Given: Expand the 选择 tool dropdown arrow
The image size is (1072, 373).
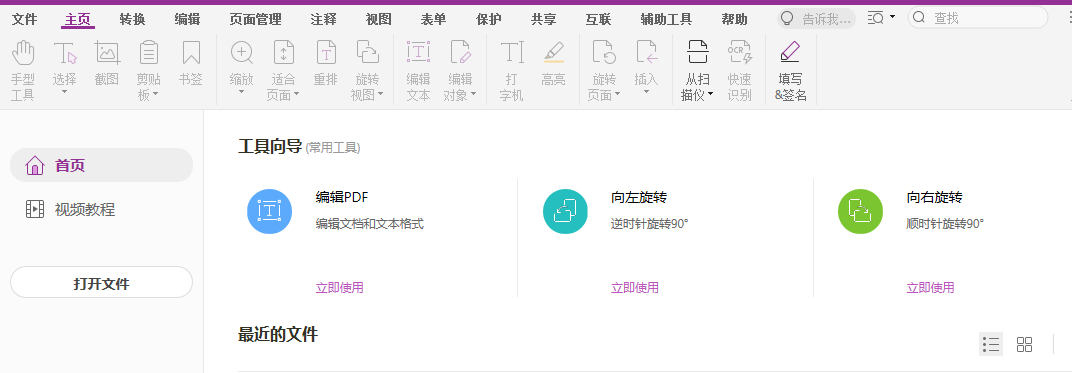Looking at the screenshot, I should point(65,92).
